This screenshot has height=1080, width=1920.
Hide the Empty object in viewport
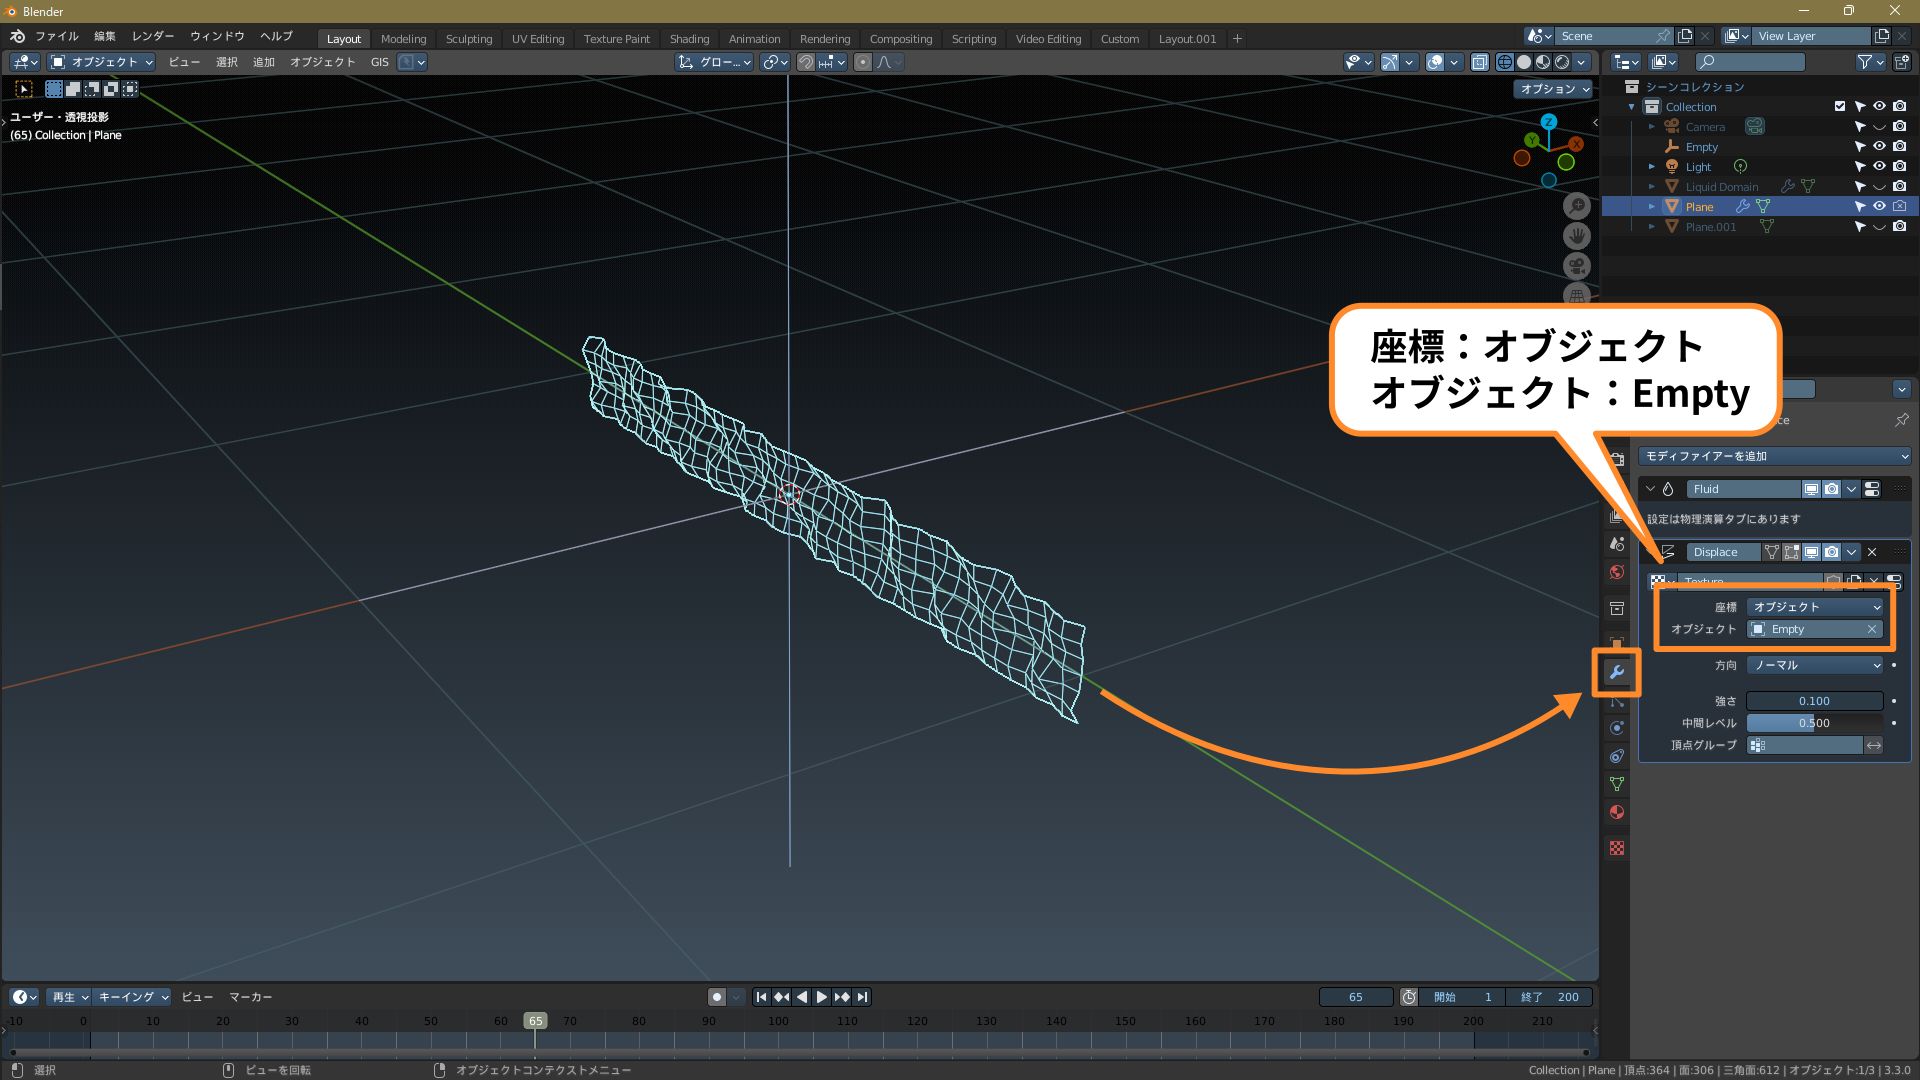click(x=1879, y=146)
